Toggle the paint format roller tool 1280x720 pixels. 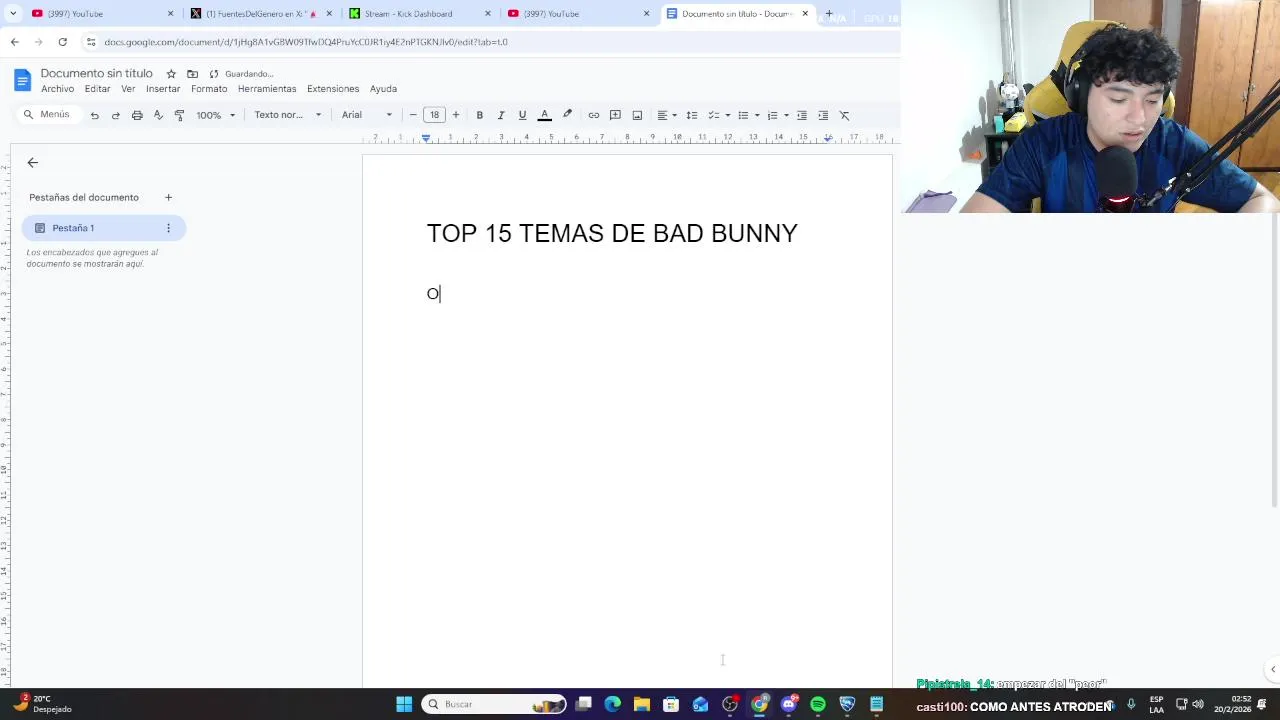pyautogui.click(x=179, y=115)
